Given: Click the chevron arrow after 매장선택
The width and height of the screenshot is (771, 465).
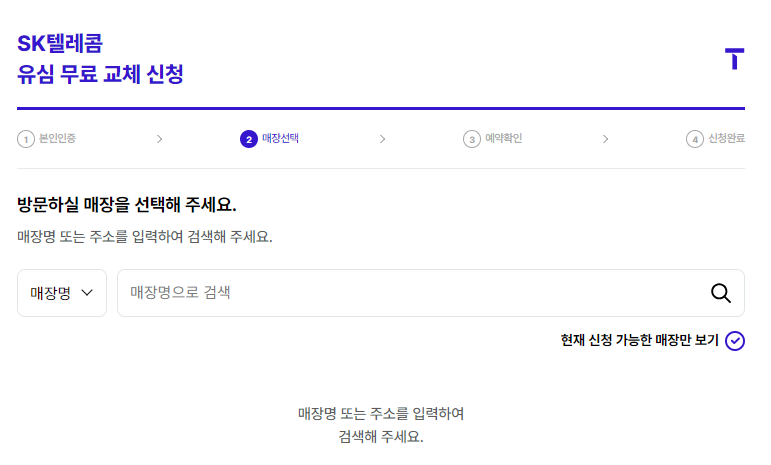Looking at the screenshot, I should 383,139.
